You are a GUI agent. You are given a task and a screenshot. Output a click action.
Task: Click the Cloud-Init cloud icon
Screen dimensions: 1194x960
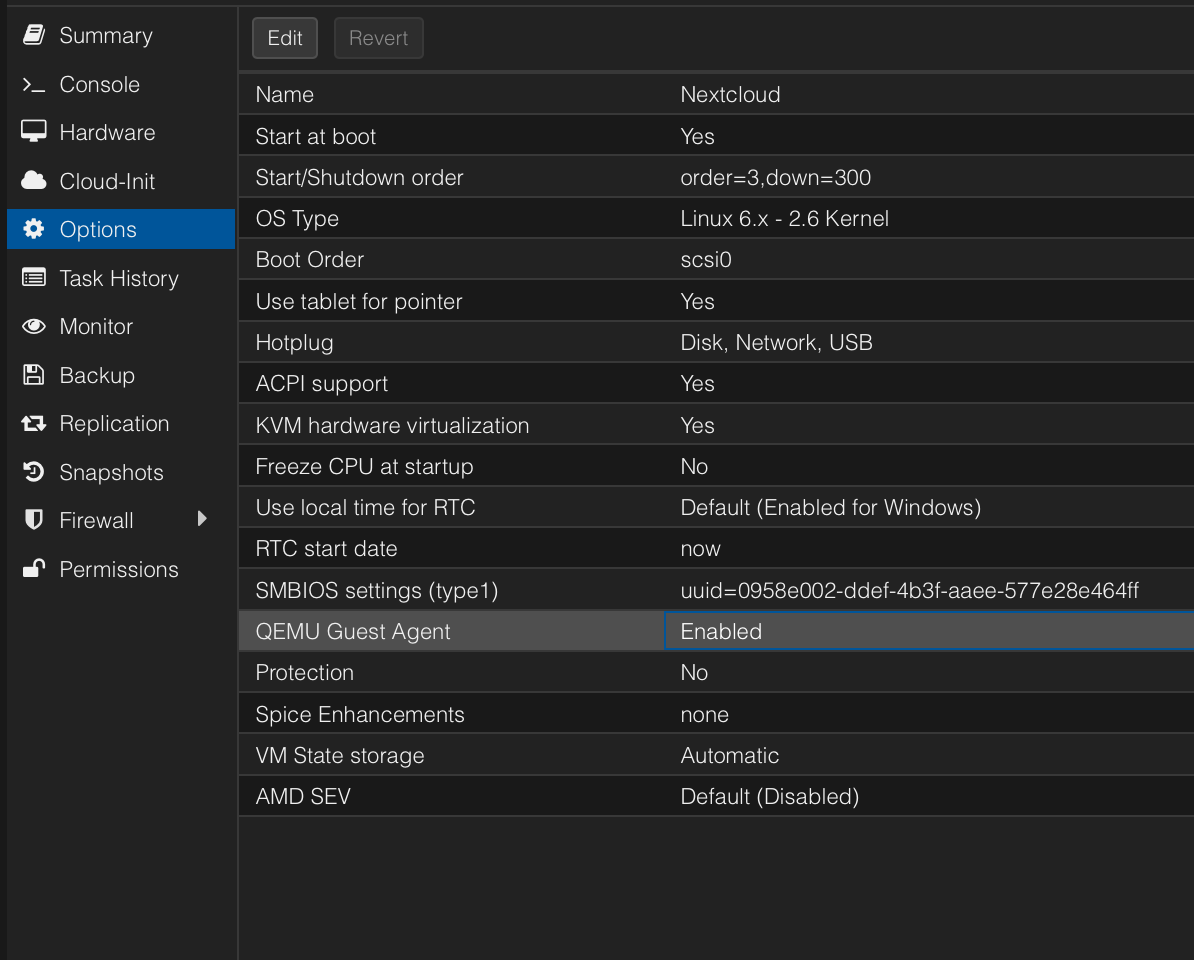click(34, 180)
